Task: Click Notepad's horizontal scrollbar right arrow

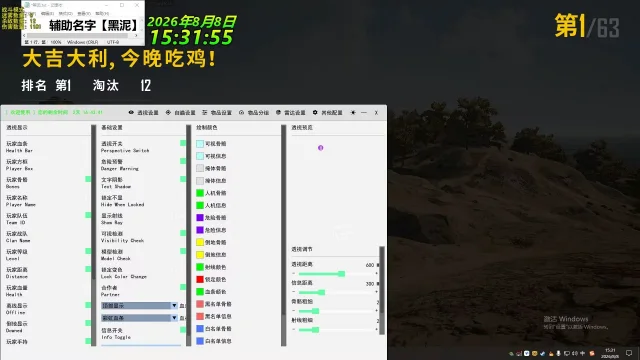Action: pyautogui.click(x=136, y=36)
